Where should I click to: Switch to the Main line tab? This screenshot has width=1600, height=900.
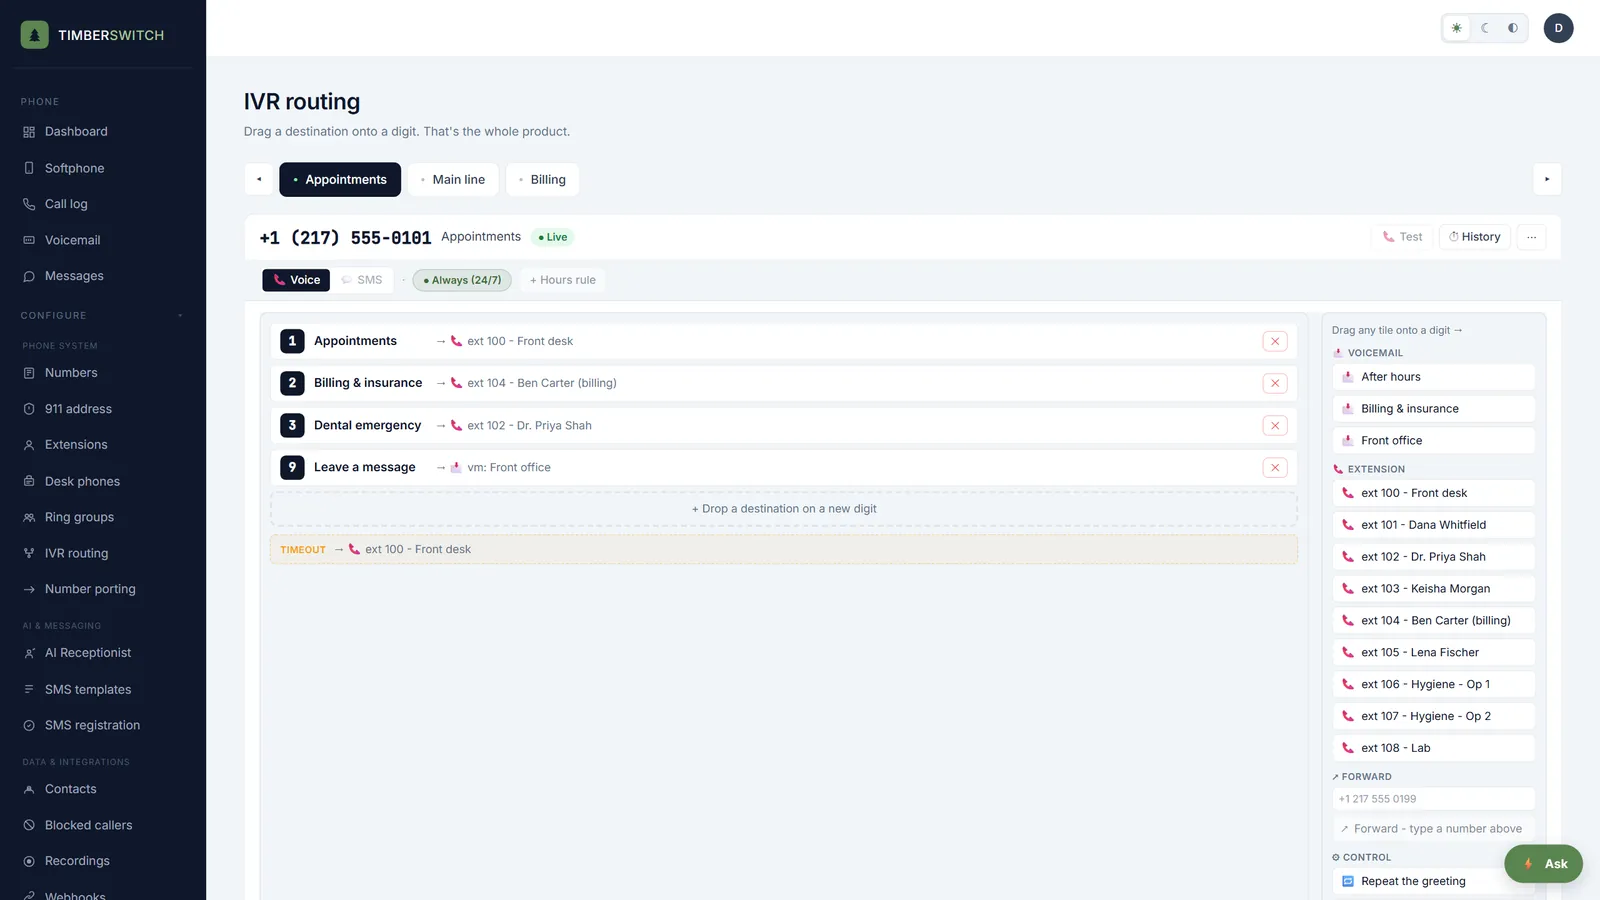pos(453,180)
